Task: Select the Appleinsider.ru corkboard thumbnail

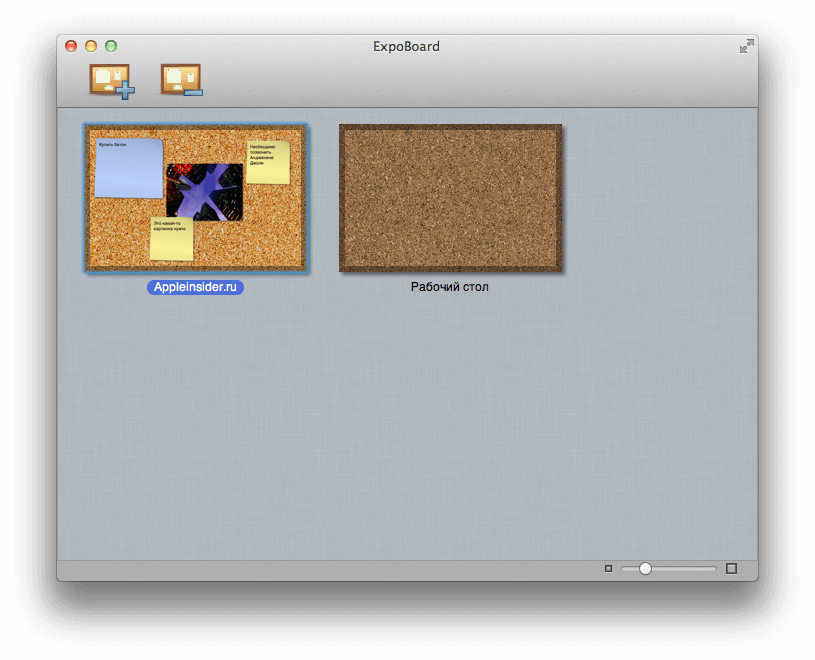Action: point(196,197)
